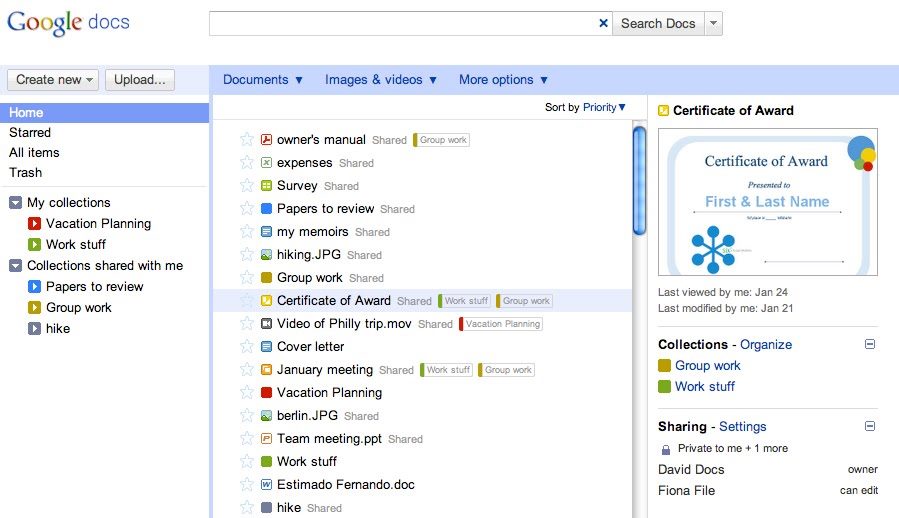Click the lock icon next to Private to me
Image resolution: width=899 pixels, height=518 pixels.
(x=666, y=449)
